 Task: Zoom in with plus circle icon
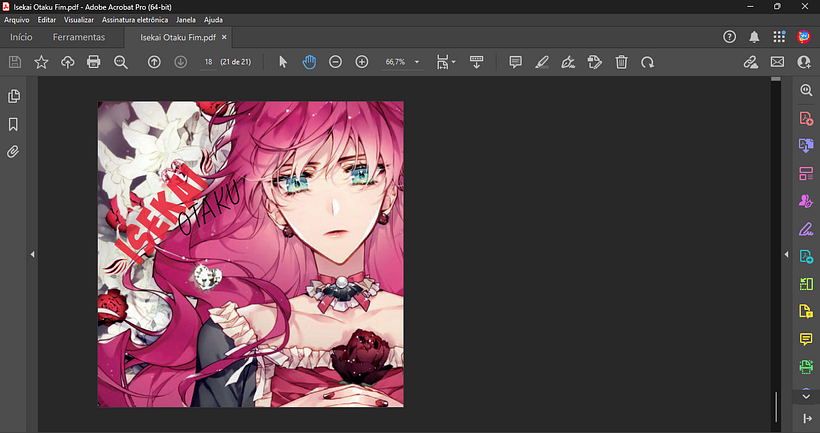[x=362, y=62]
